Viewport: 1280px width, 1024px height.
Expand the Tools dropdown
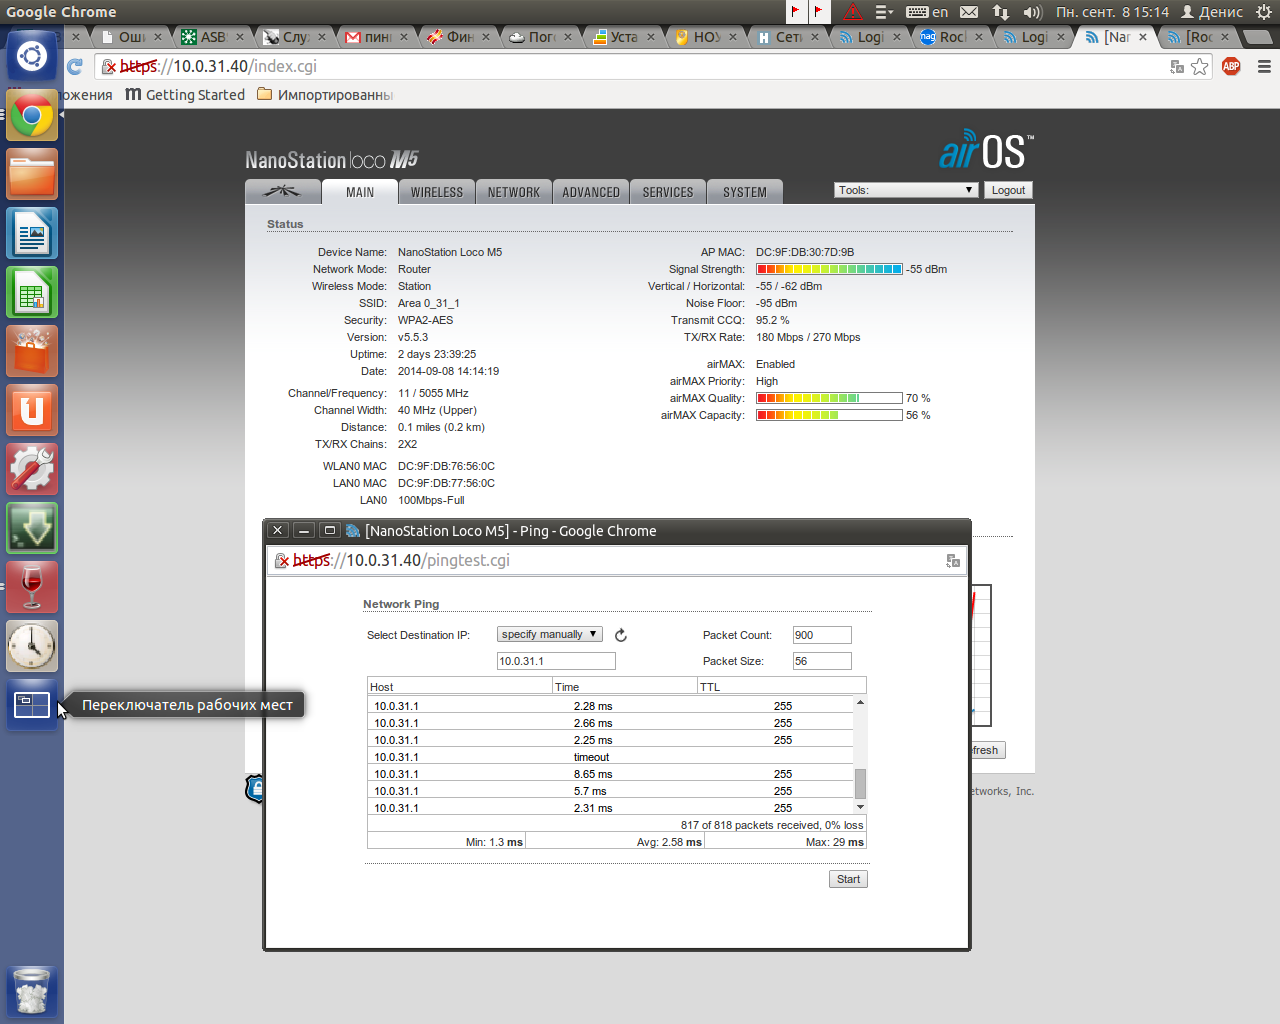906,190
